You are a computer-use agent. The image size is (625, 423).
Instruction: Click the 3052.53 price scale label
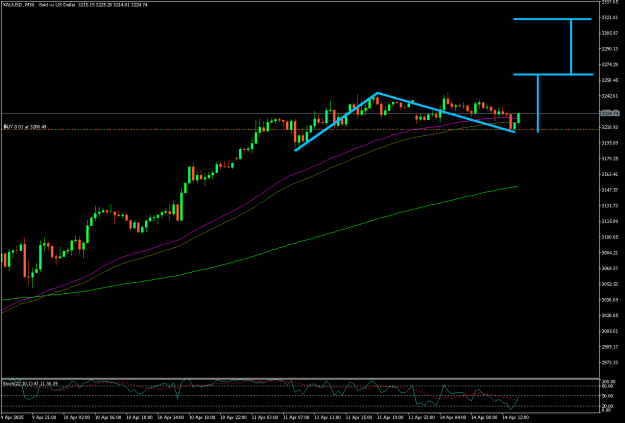pos(610,284)
